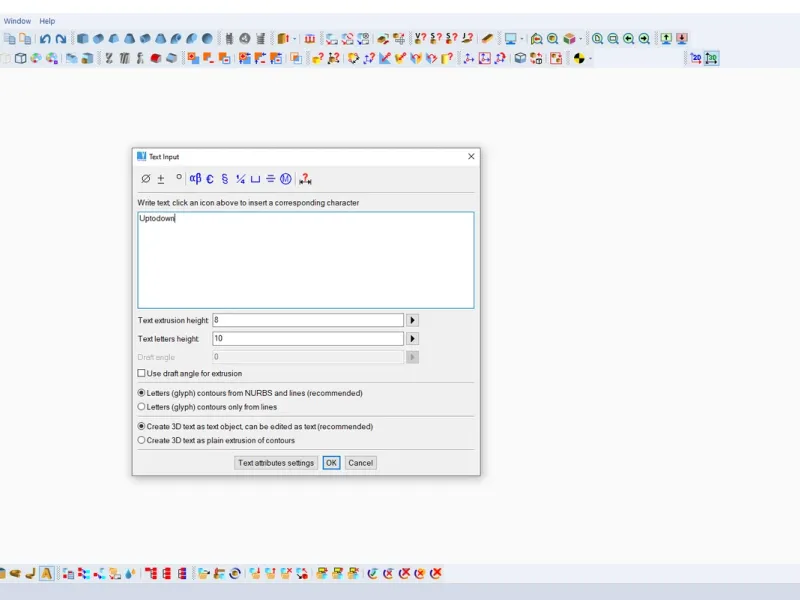The width and height of the screenshot is (800, 600).
Task: Select the blue cylinder solid tool
Action: (98, 39)
